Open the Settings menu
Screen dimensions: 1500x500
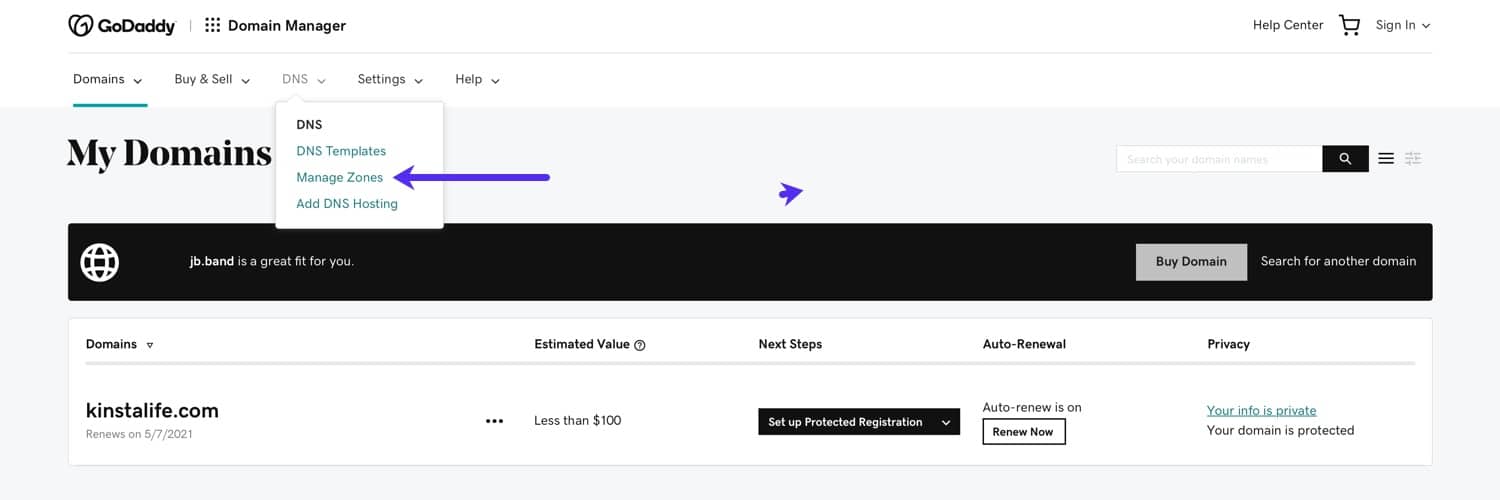click(x=390, y=80)
